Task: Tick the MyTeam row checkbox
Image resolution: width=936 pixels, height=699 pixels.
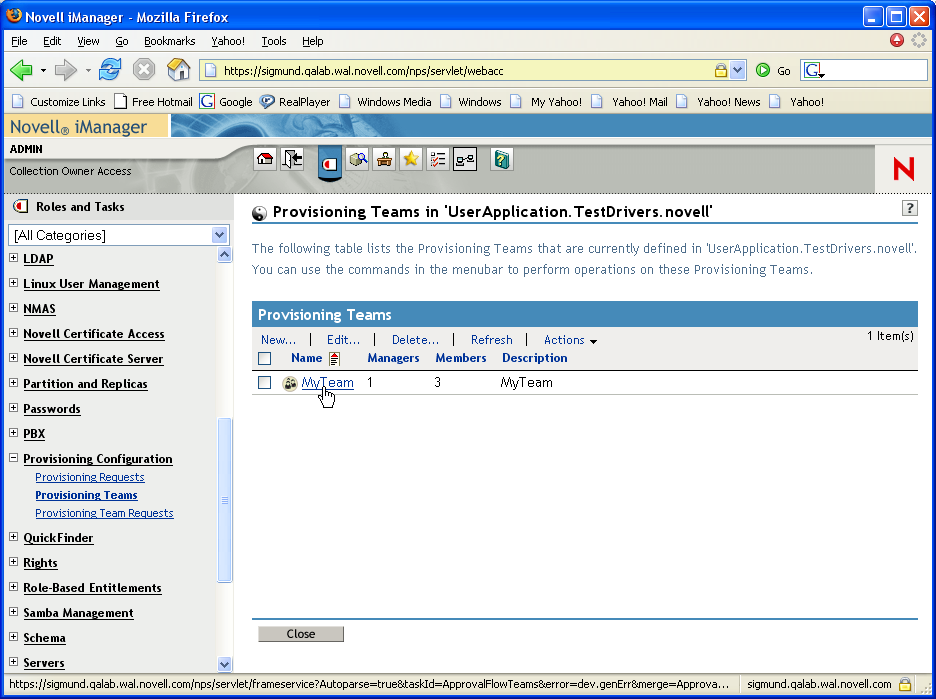Action: 264,383
